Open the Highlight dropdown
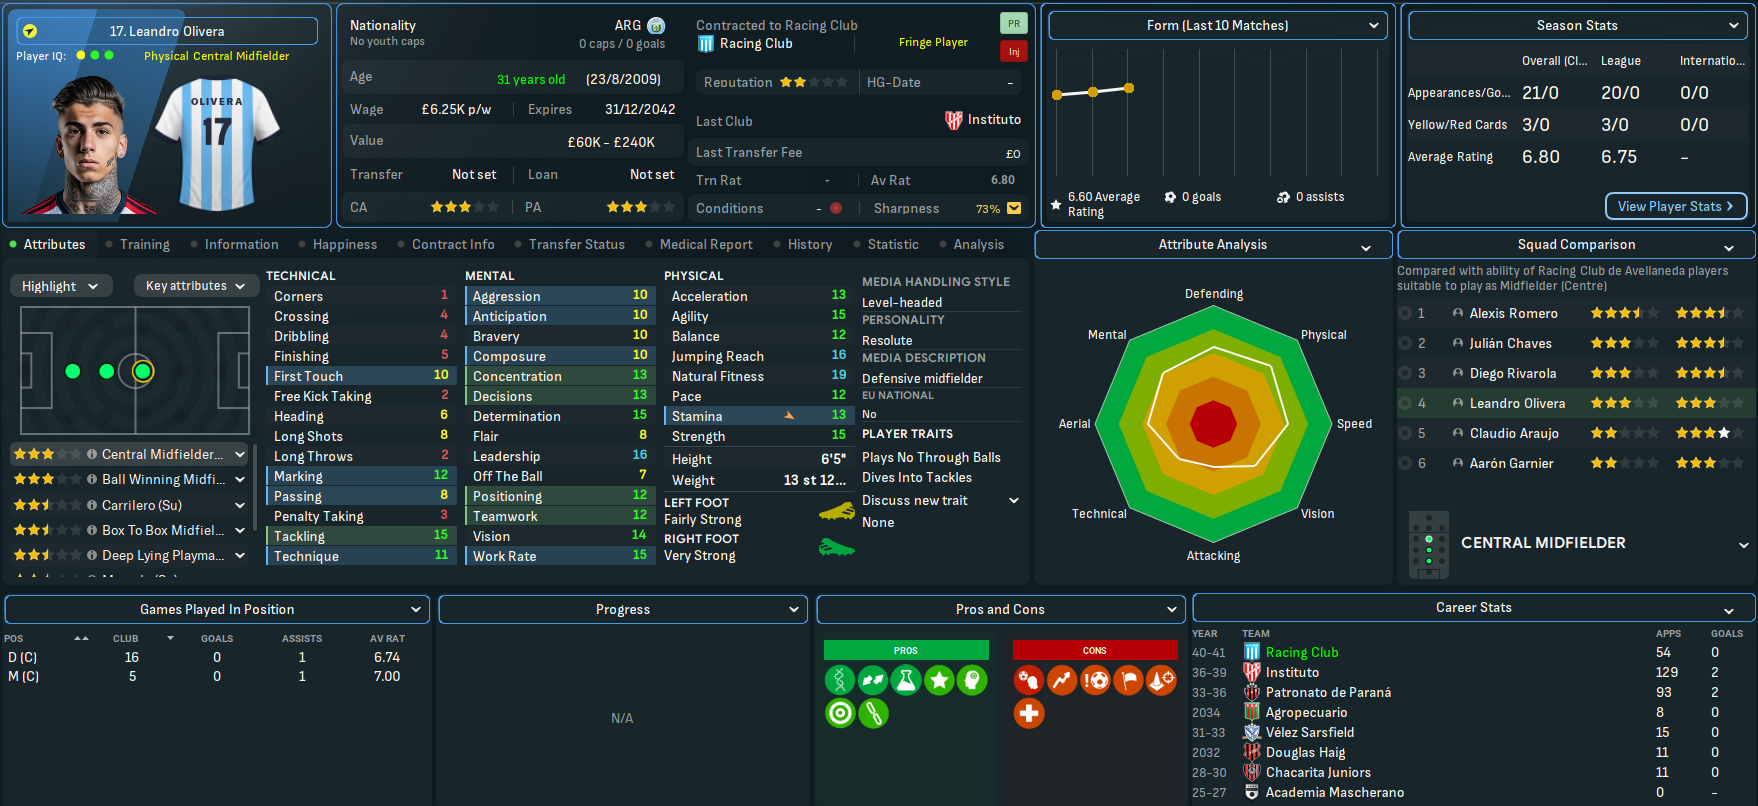Viewport: 1758px width, 806px height. coord(60,286)
